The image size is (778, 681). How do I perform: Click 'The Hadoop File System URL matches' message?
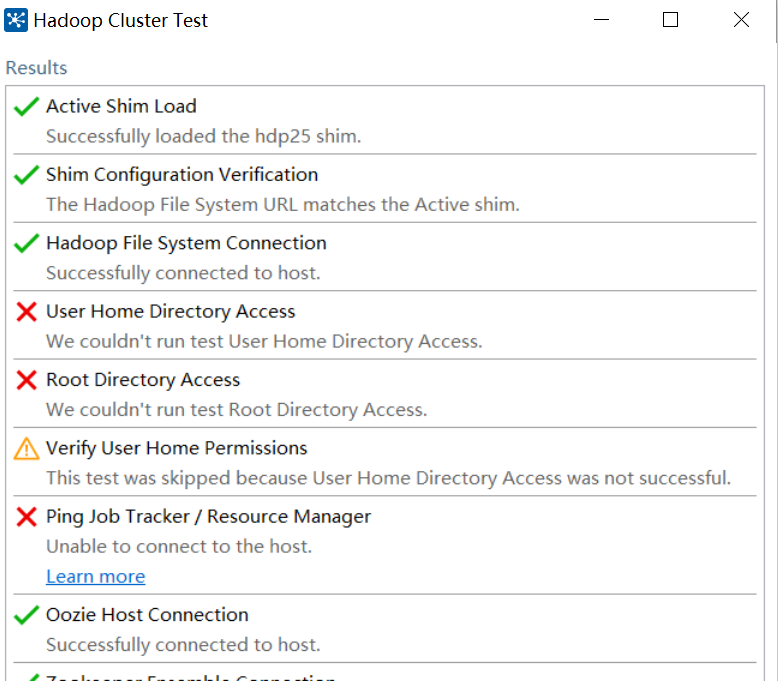click(x=283, y=204)
